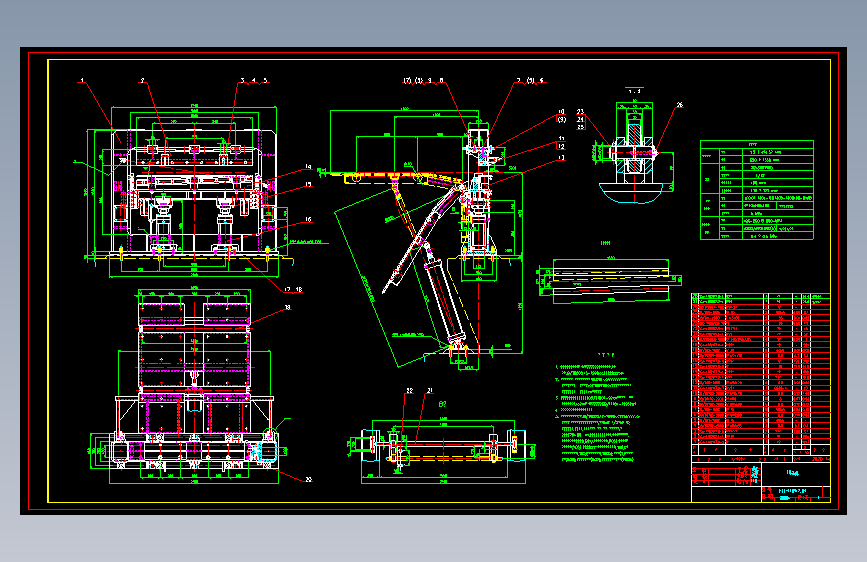The image size is (867, 562).
Task: Select callout number 15 beside front view
Action: pos(309,184)
